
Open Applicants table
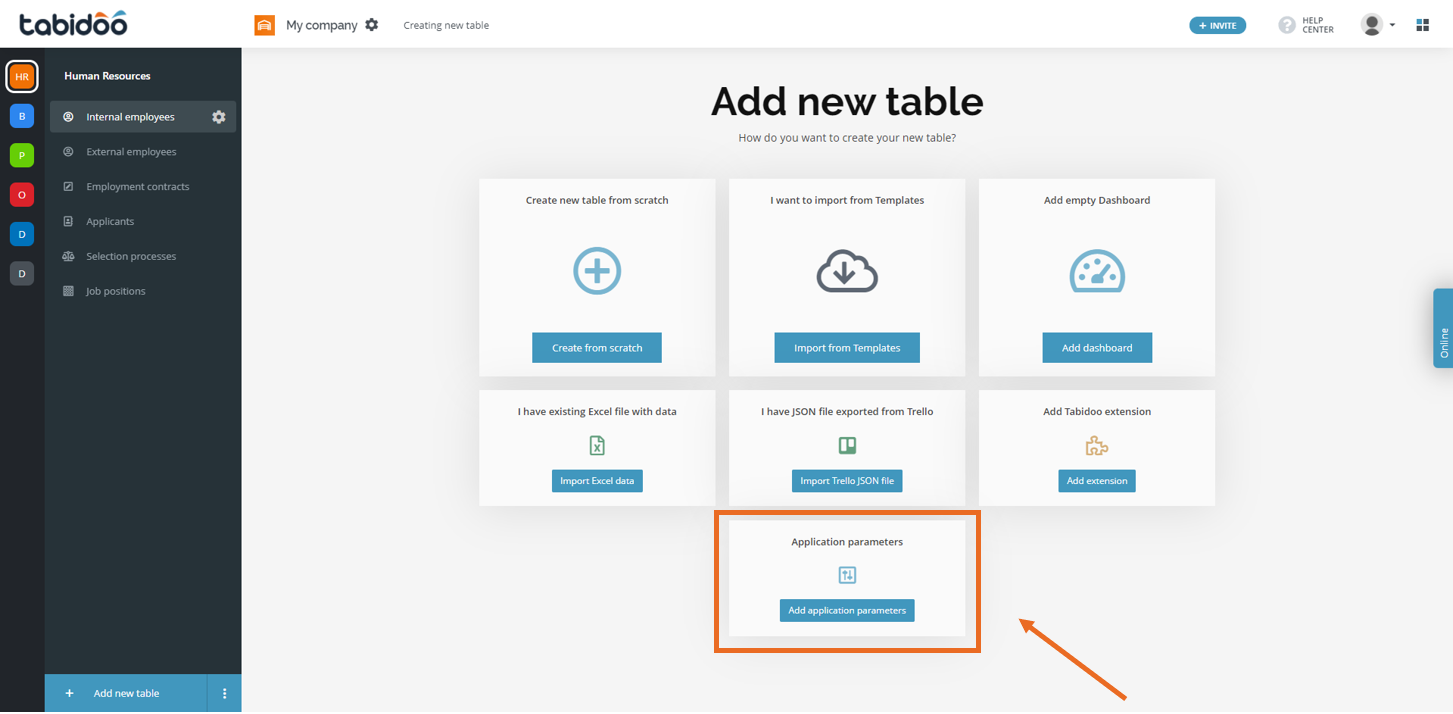143,222
